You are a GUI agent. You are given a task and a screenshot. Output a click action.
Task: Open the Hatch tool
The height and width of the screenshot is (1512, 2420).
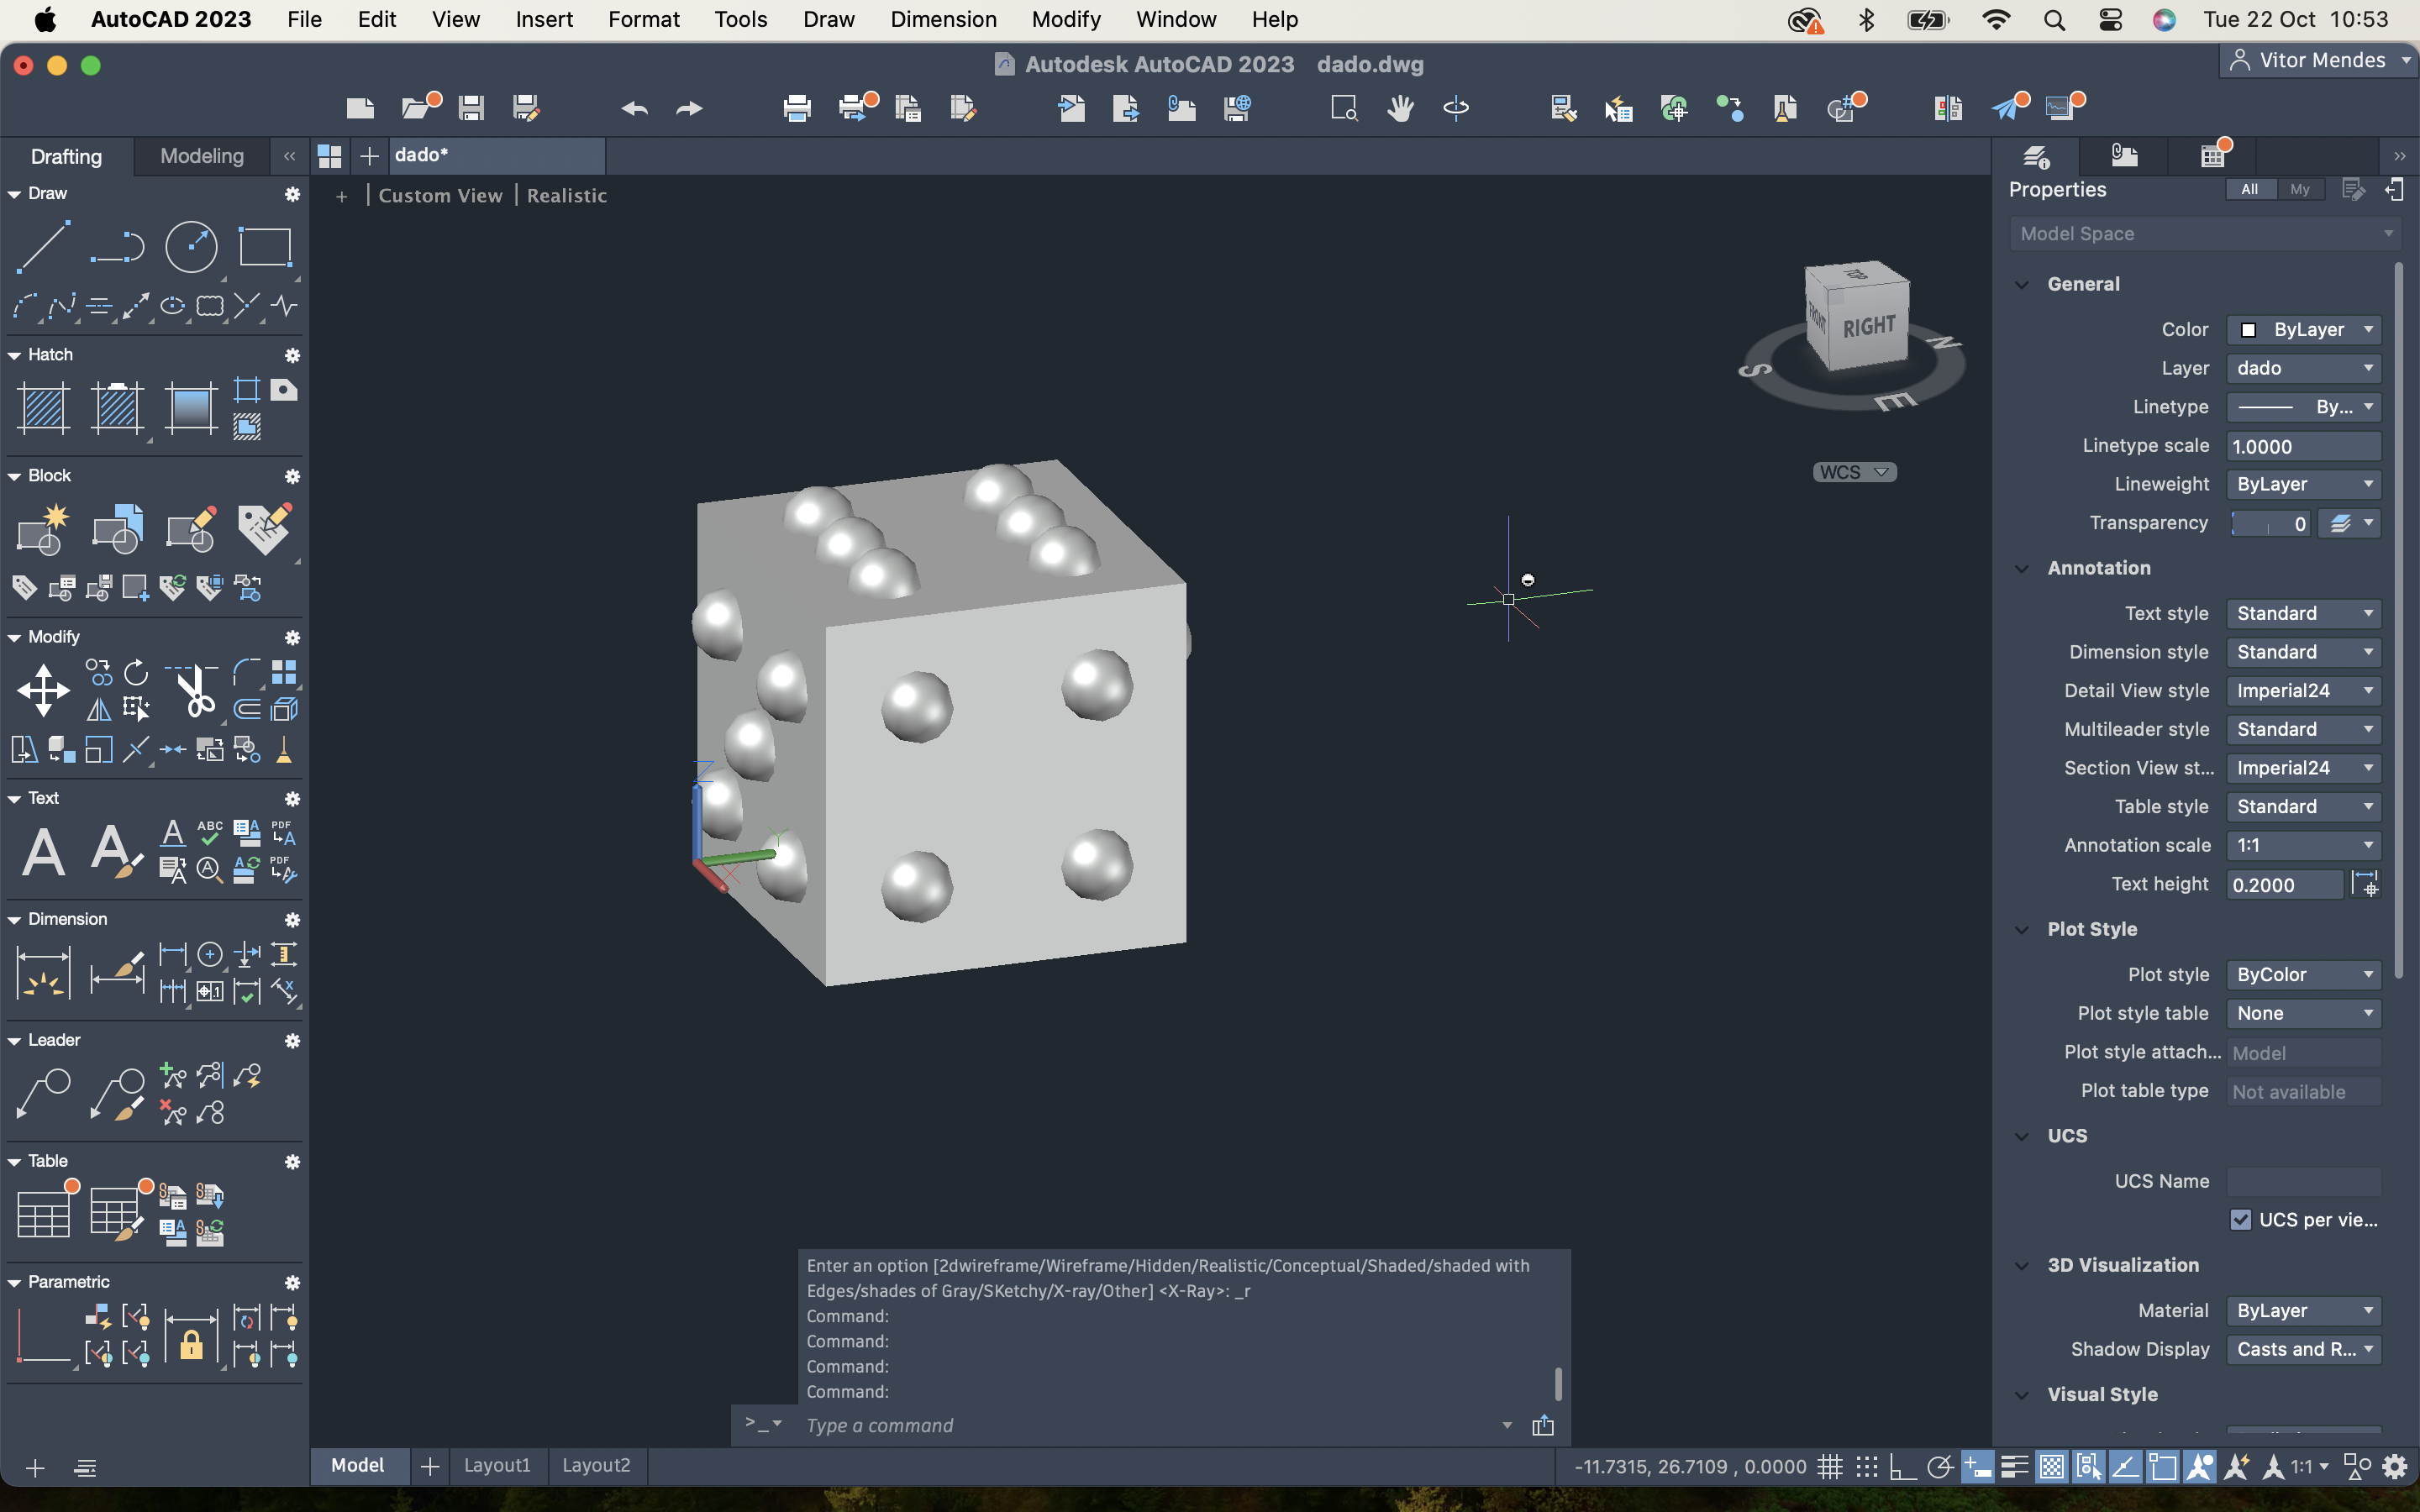click(x=43, y=408)
